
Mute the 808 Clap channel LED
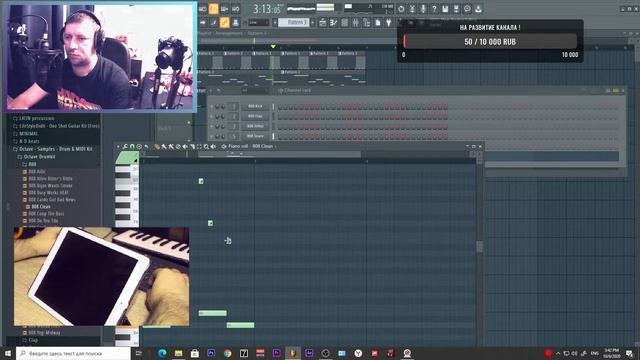tap(212, 116)
